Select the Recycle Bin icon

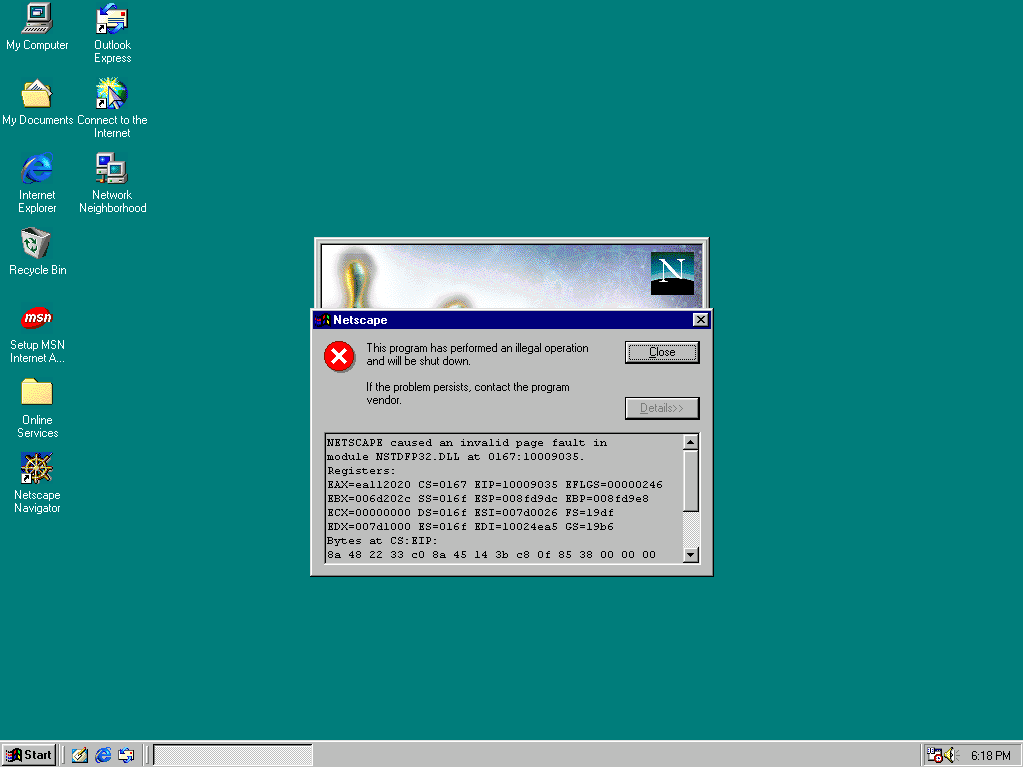(37, 251)
